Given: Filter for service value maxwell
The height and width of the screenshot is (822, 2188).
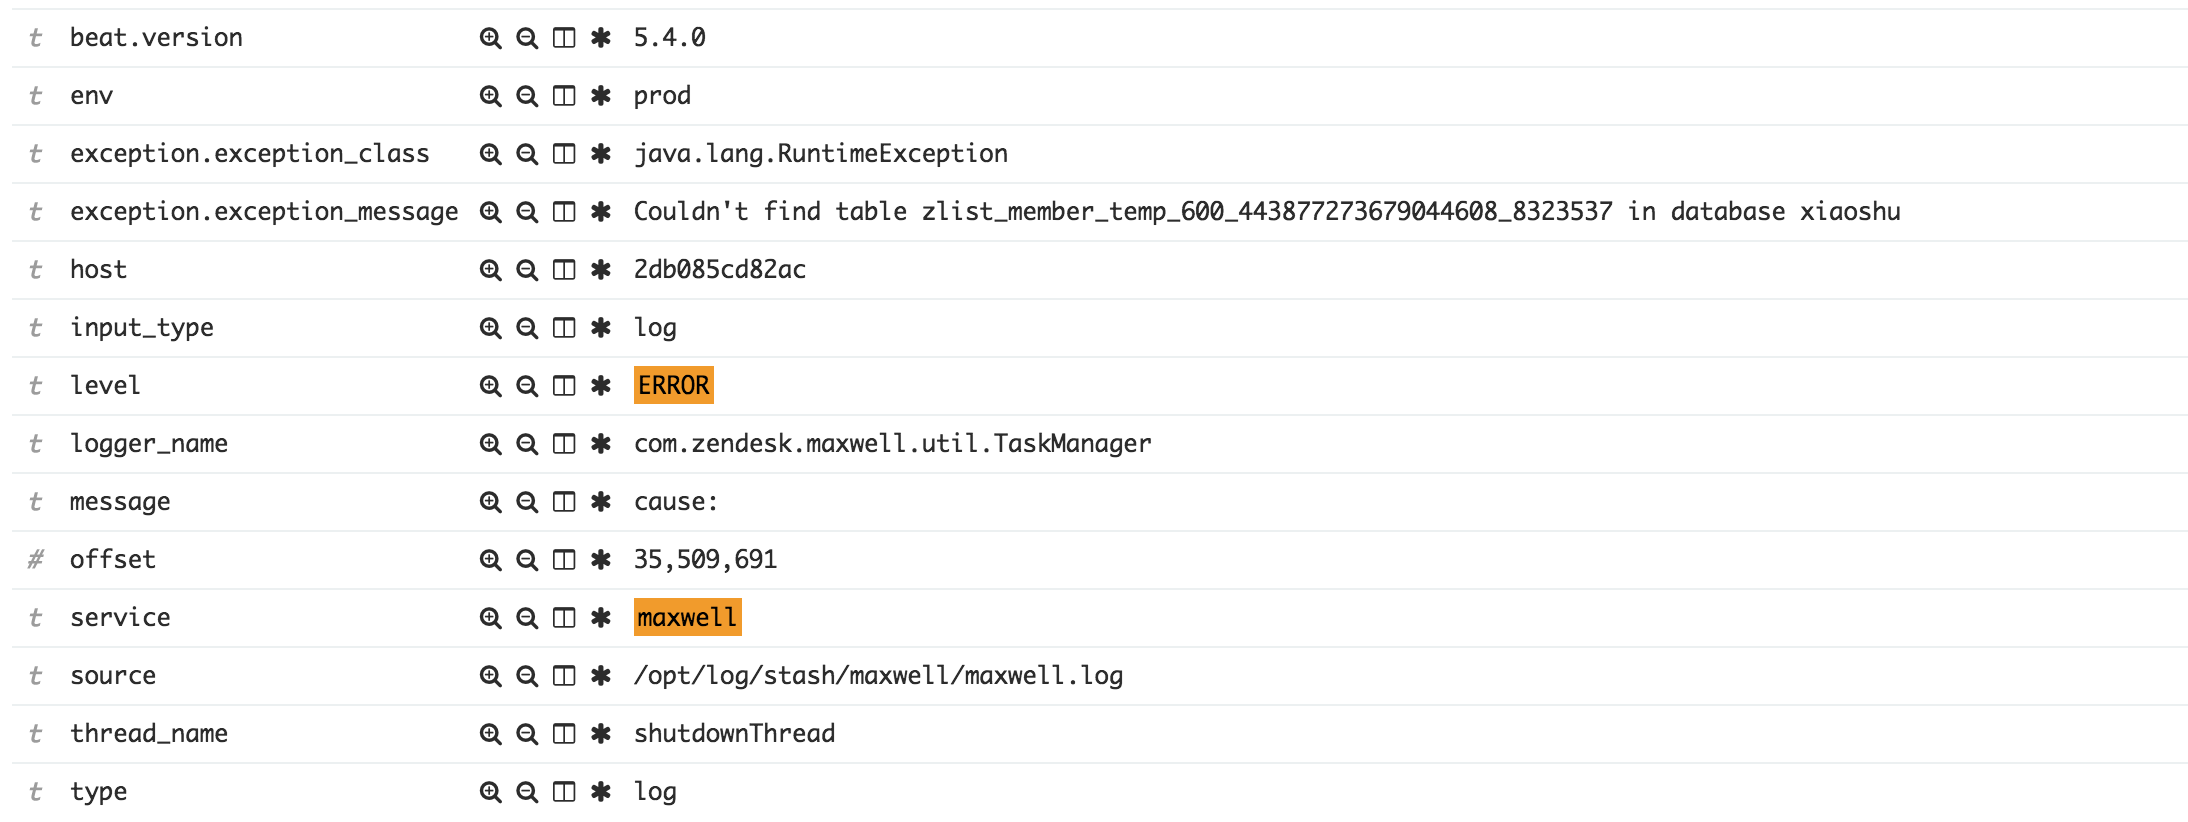Looking at the screenshot, I should click(490, 617).
